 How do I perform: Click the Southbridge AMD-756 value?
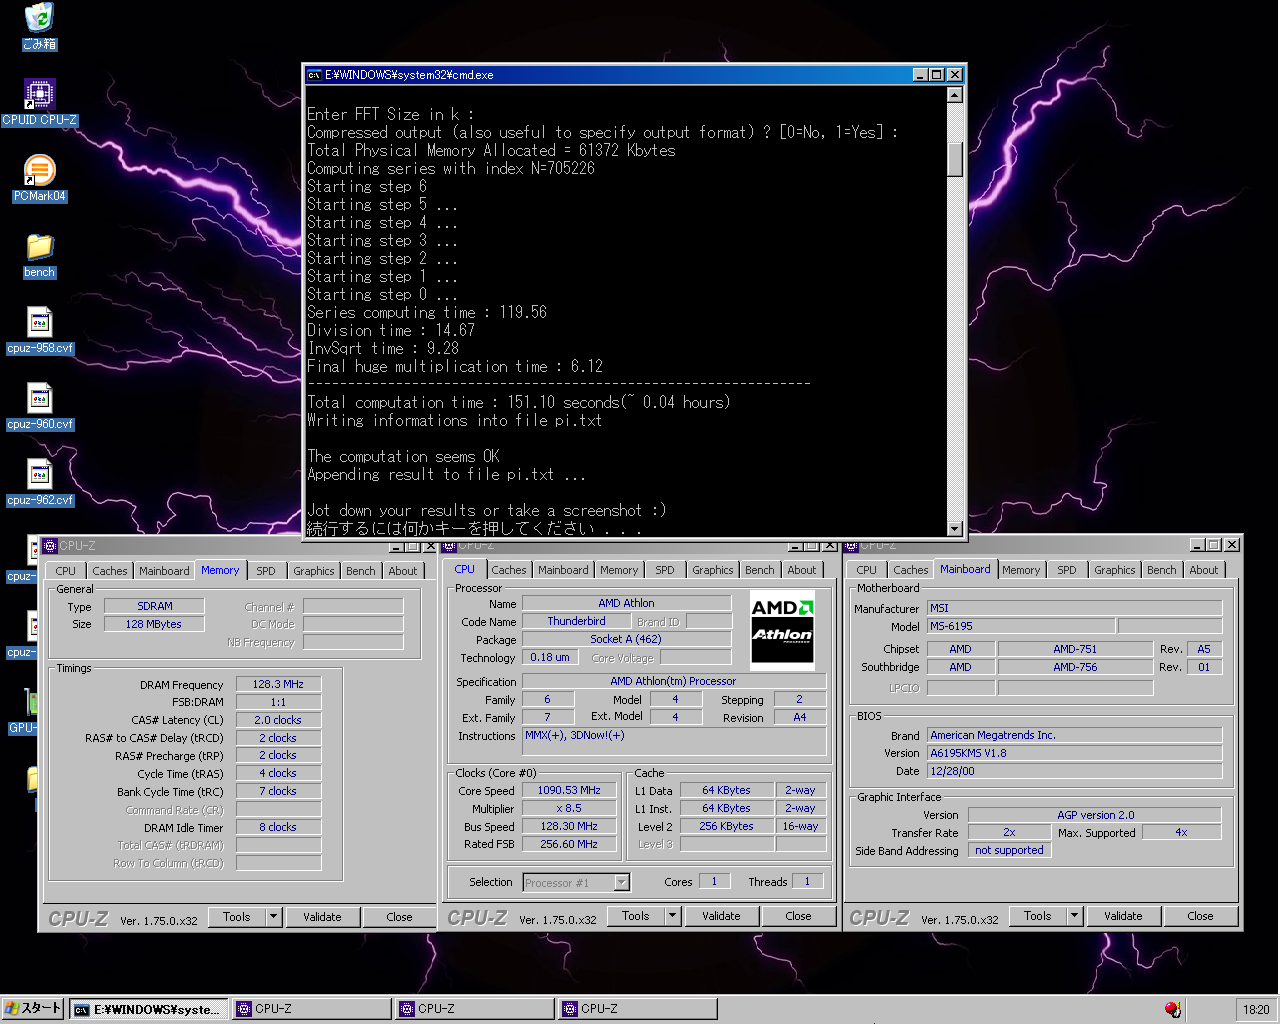pyautogui.click(x=1075, y=667)
